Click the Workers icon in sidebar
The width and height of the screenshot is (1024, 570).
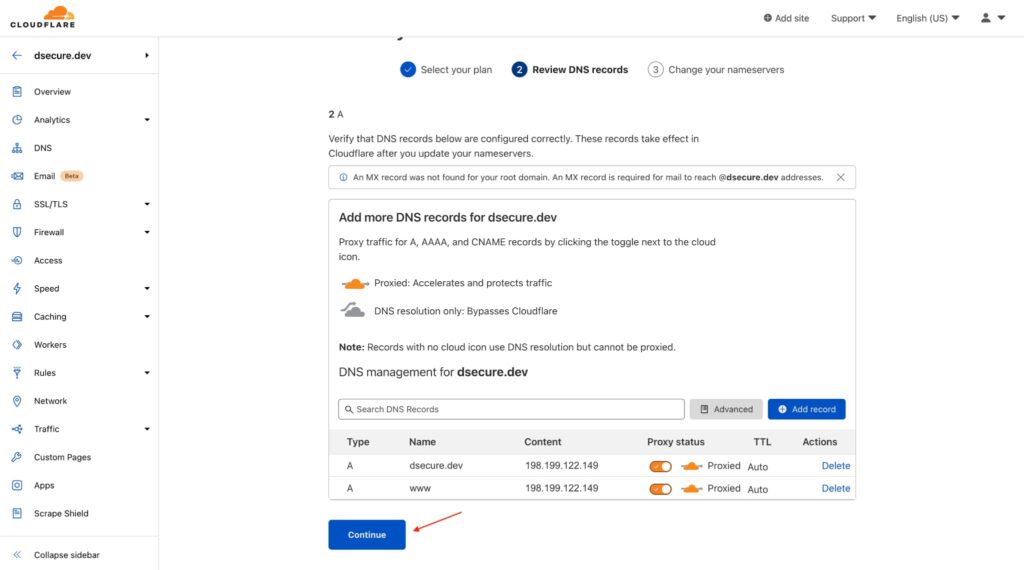[x=17, y=344]
